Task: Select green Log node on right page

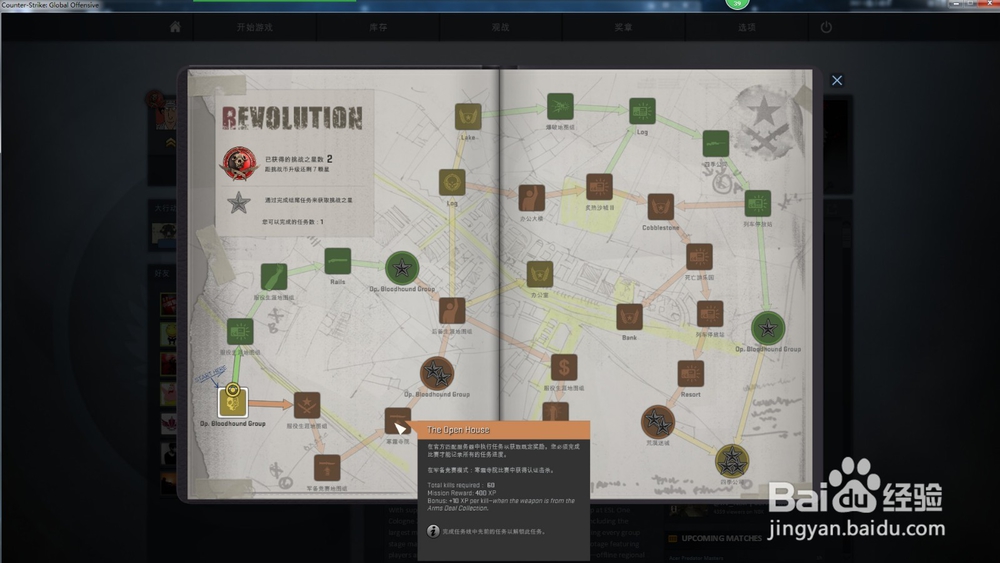Action: 642,111
